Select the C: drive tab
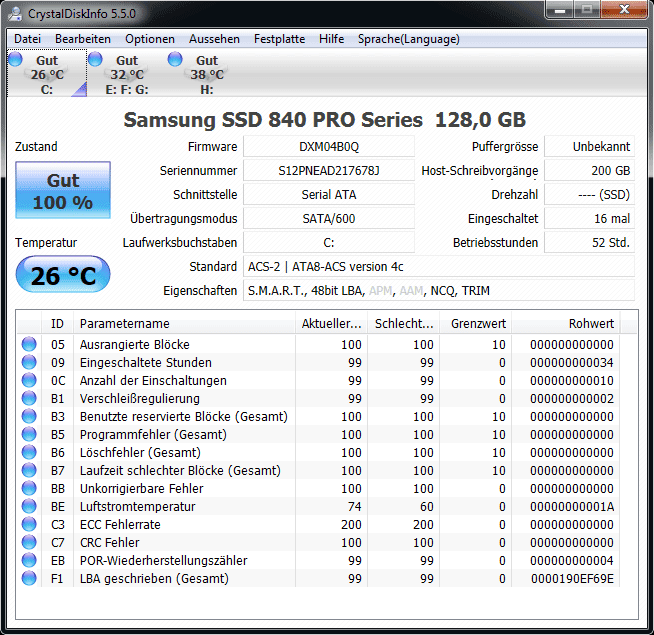The width and height of the screenshot is (654, 635). coord(47,73)
